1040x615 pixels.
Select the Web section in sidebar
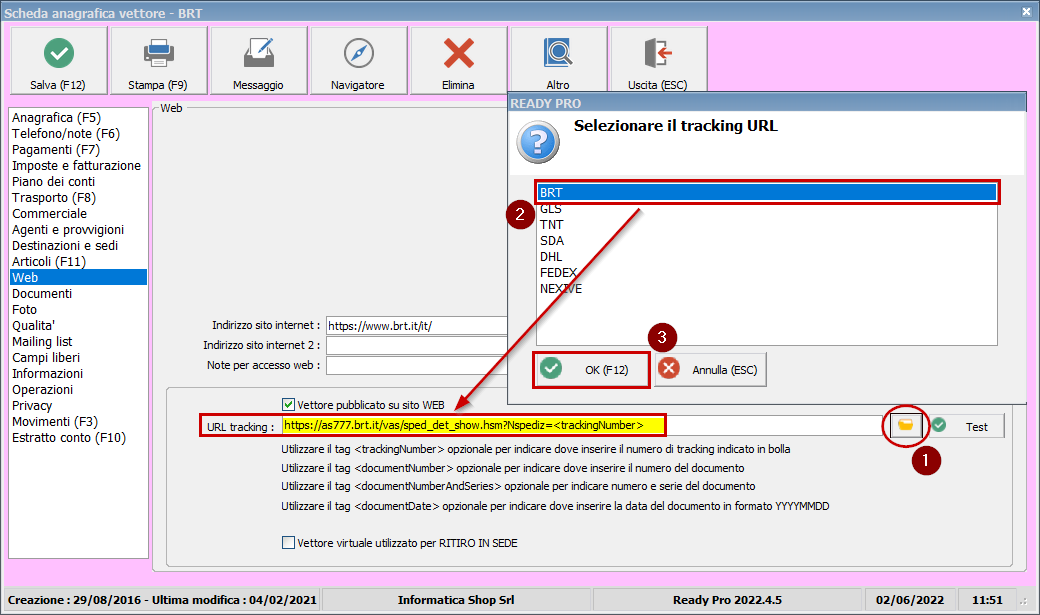pyautogui.click(x=78, y=277)
